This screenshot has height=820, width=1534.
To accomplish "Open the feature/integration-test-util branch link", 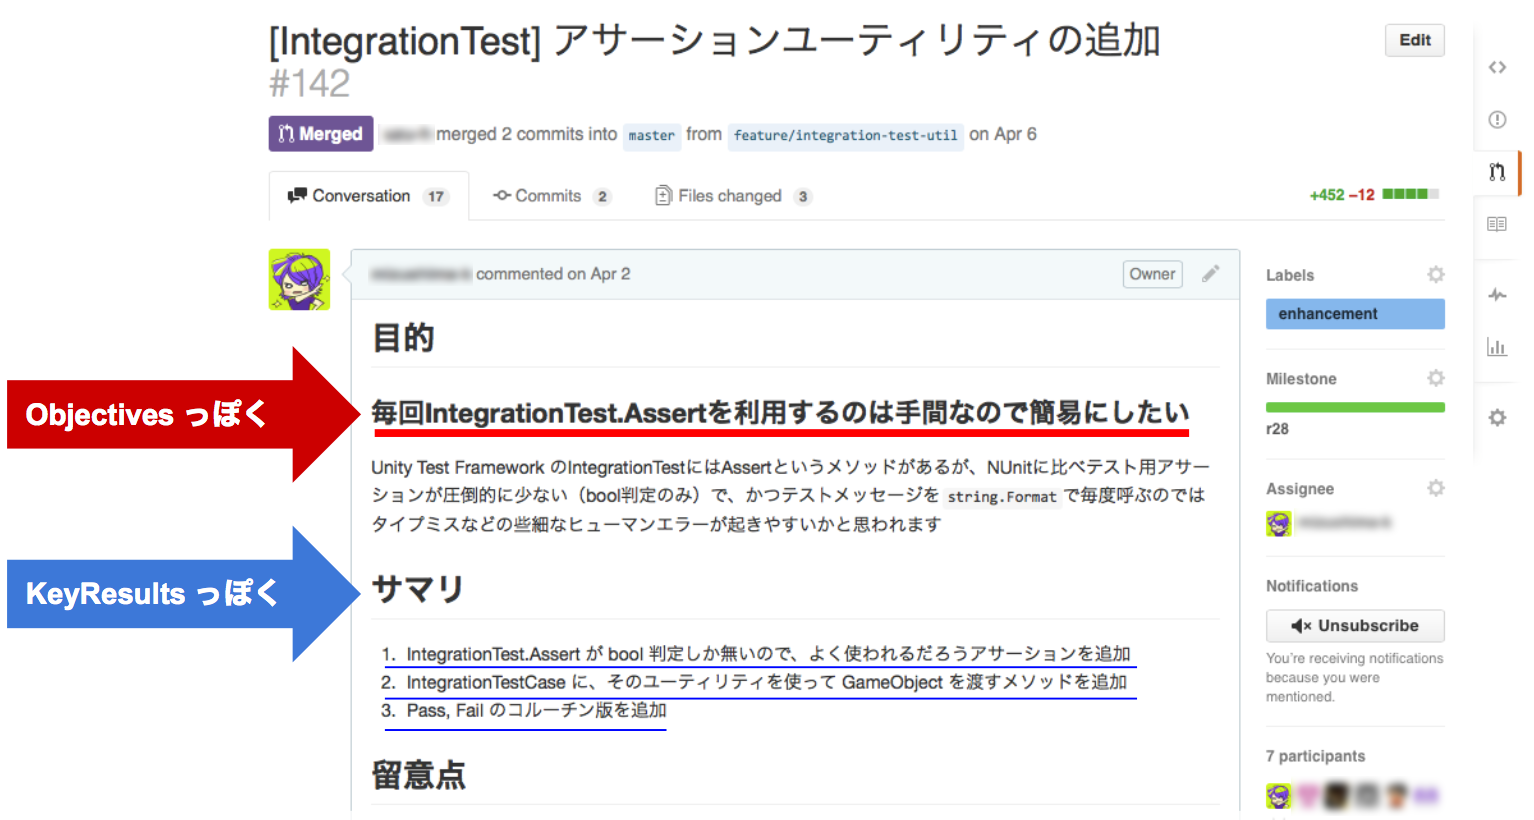I will click(x=845, y=135).
